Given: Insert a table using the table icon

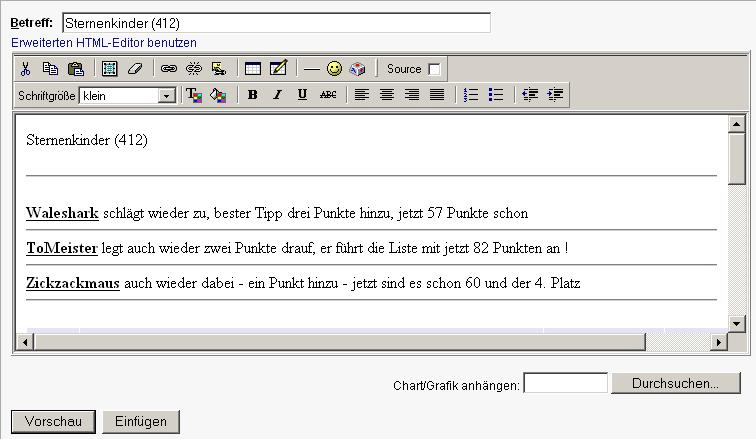Looking at the screenshot, I should (253, 69).
